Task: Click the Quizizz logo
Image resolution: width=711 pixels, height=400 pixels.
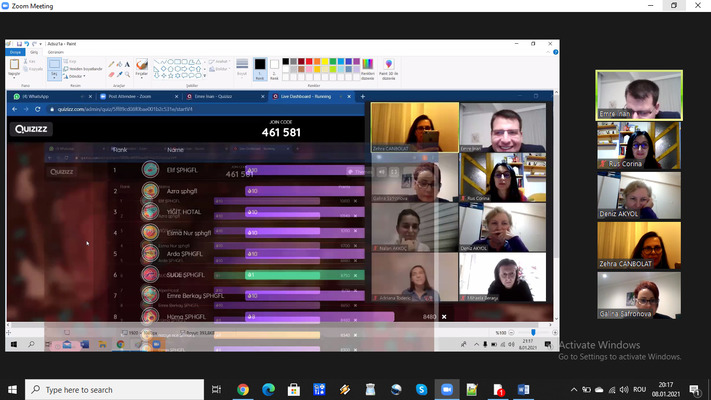Action: [x=31, y=129]
